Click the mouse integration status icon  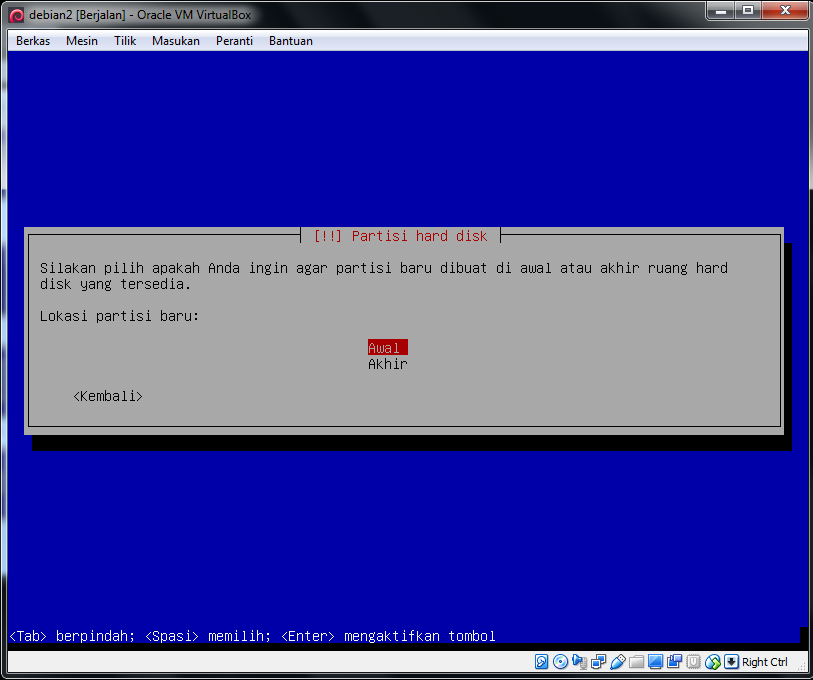coord(712,662)
